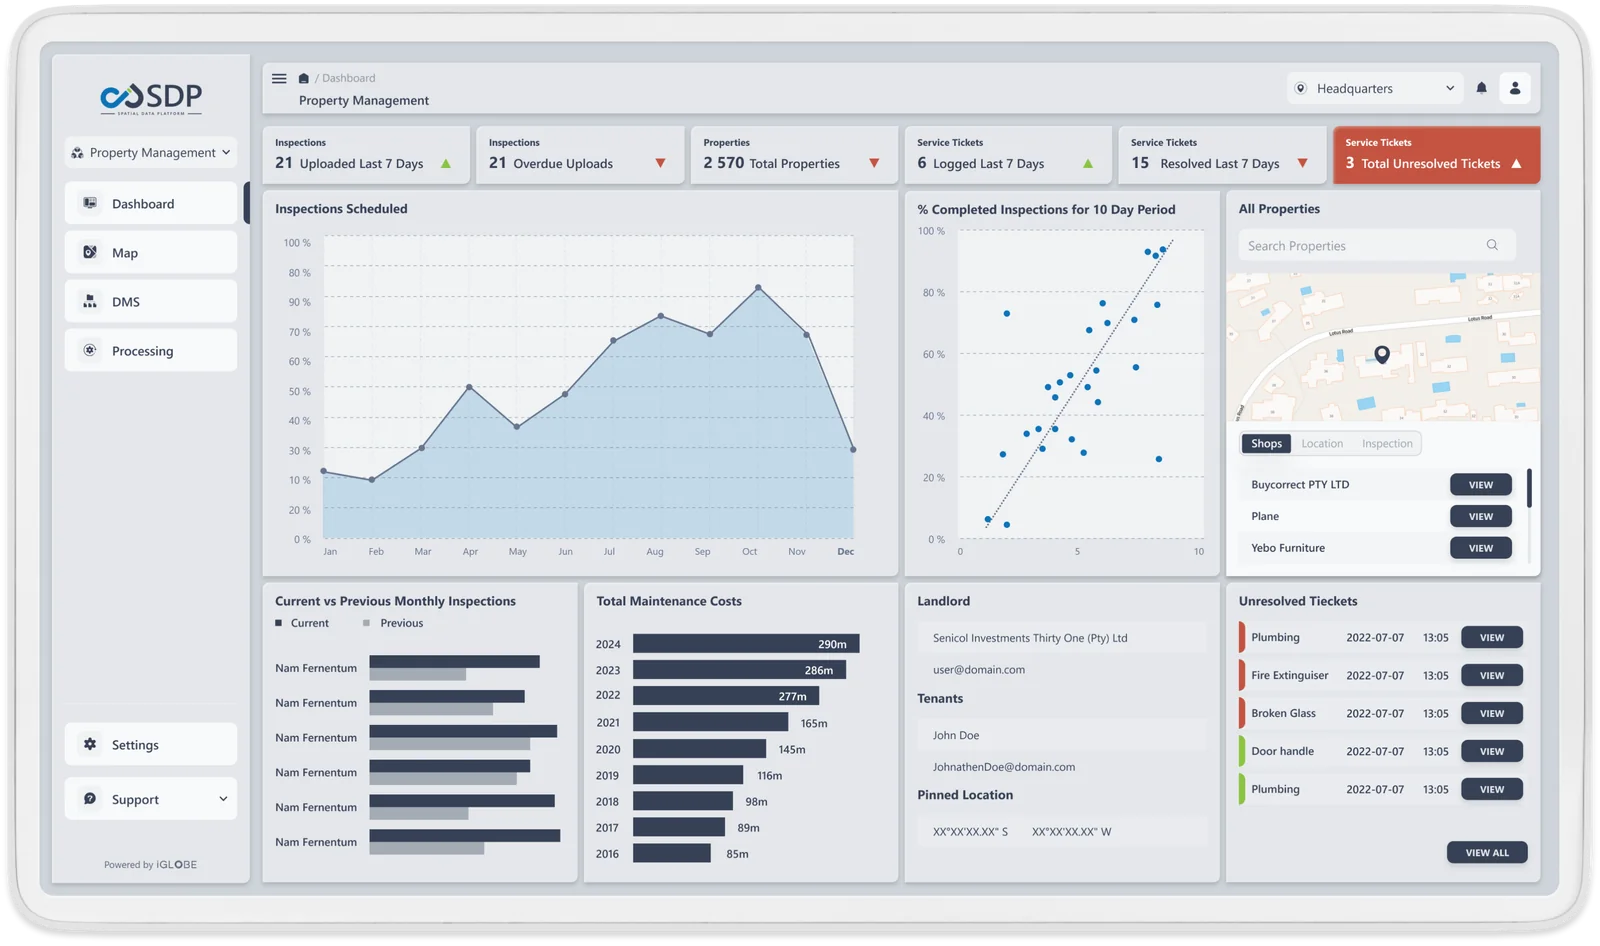Switch to the Inspection tab
Screen dimensions: 1600x946
1387,443
